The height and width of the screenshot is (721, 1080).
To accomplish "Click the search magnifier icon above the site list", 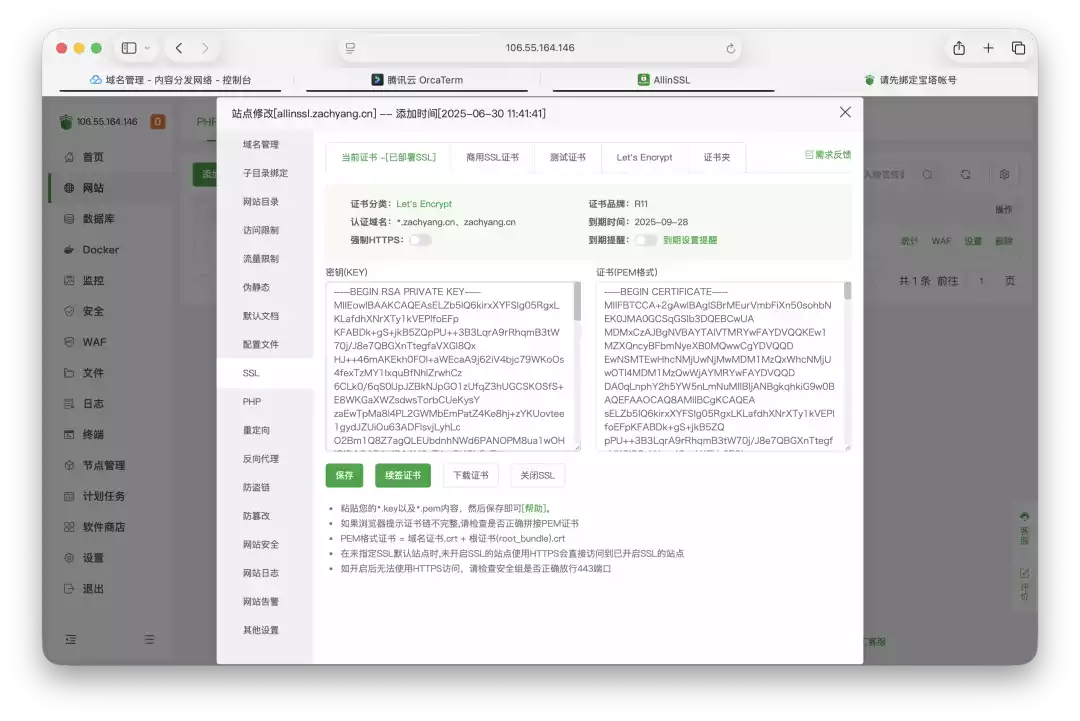I will (x=929, y=174).
